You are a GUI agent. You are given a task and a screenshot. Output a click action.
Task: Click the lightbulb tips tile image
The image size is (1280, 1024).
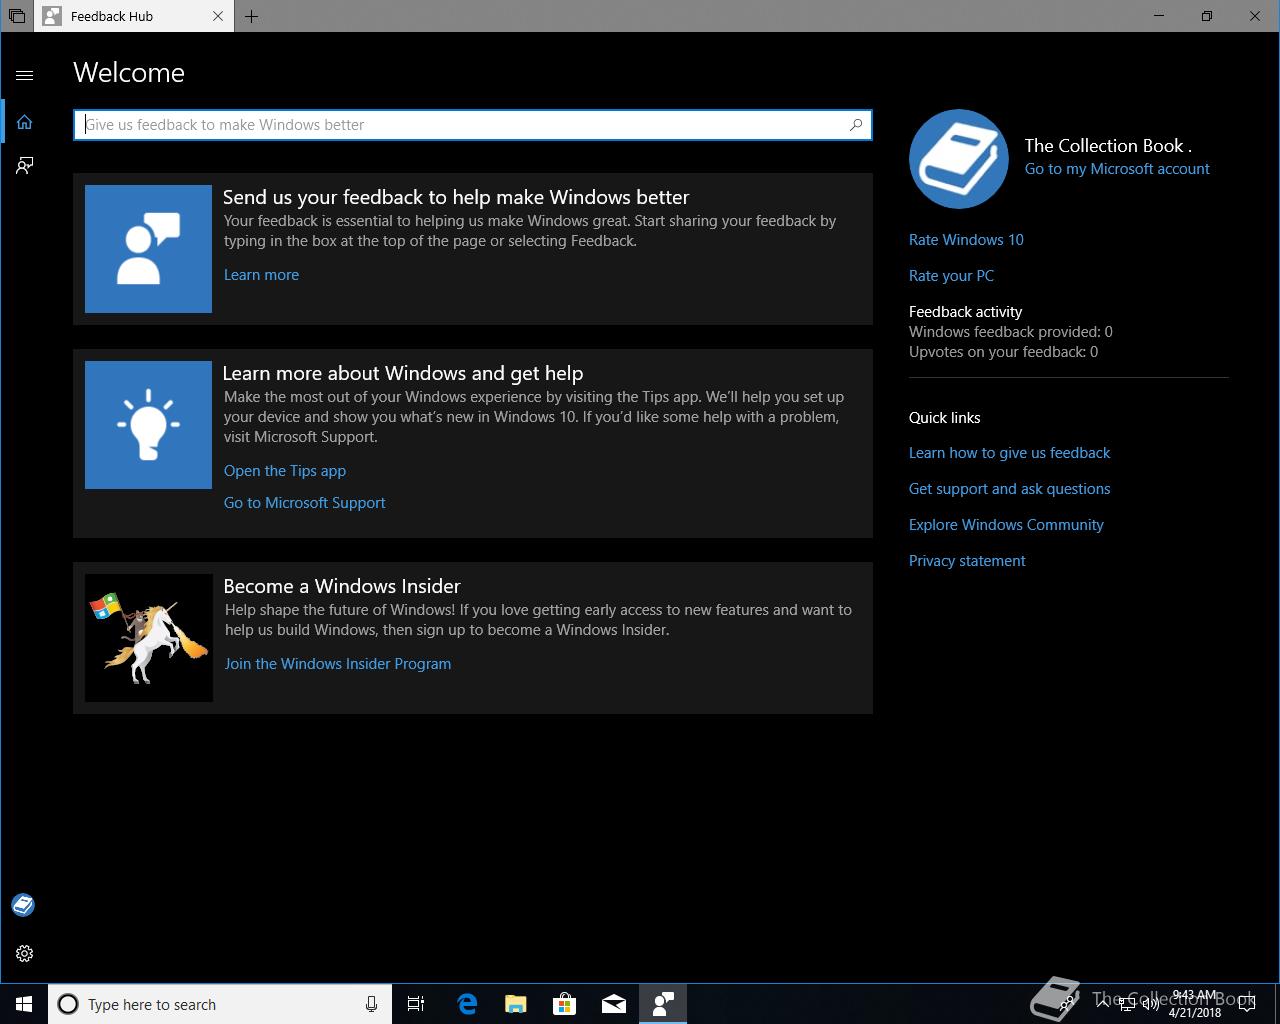tap(148, 425)
